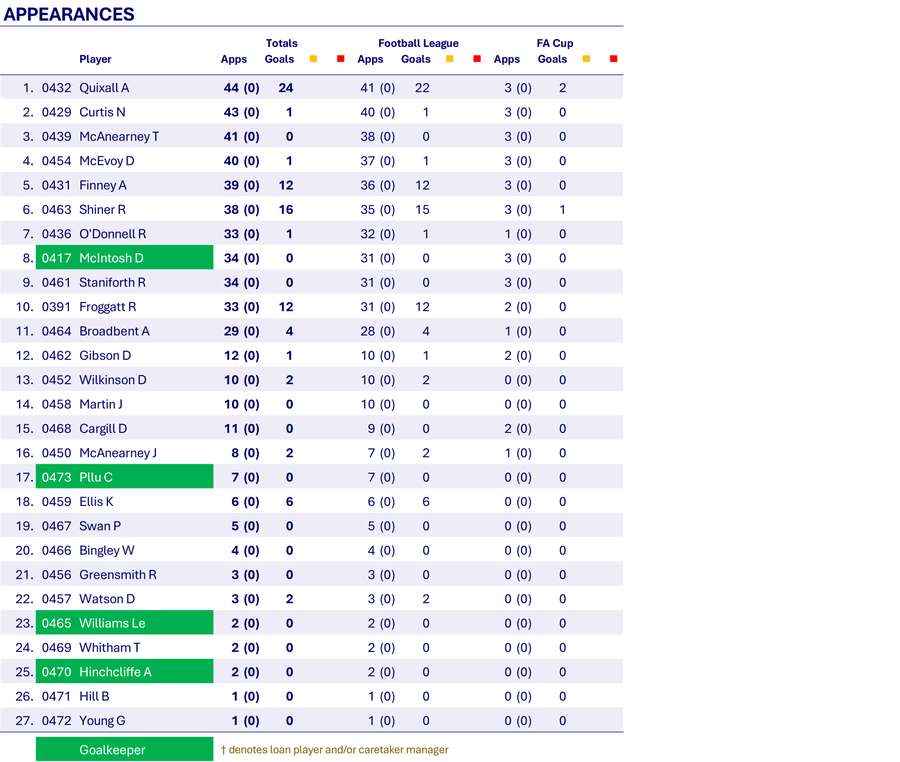
Task: Click Ellis K total goals value 6
Action: click(x=289, y=501)
